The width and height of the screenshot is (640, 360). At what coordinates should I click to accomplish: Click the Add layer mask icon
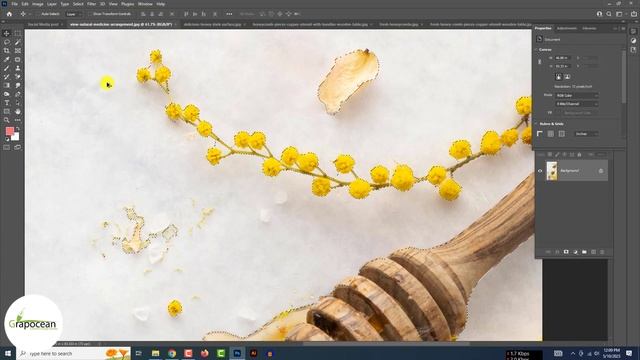point(566,252)
